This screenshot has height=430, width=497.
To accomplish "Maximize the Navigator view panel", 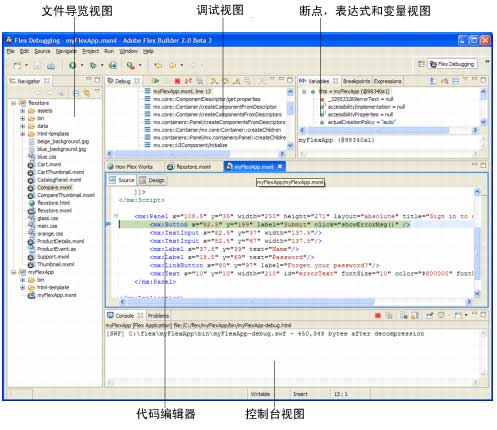I will [x=97, y=80].
